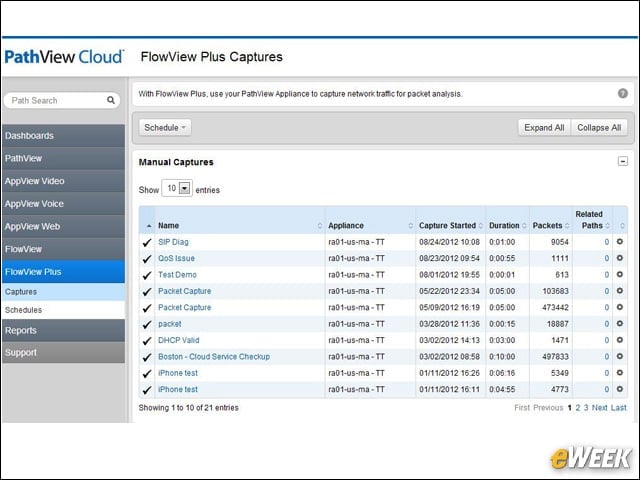
Task: Open gear options for SIP Diag row
Action: coord(620,242)
